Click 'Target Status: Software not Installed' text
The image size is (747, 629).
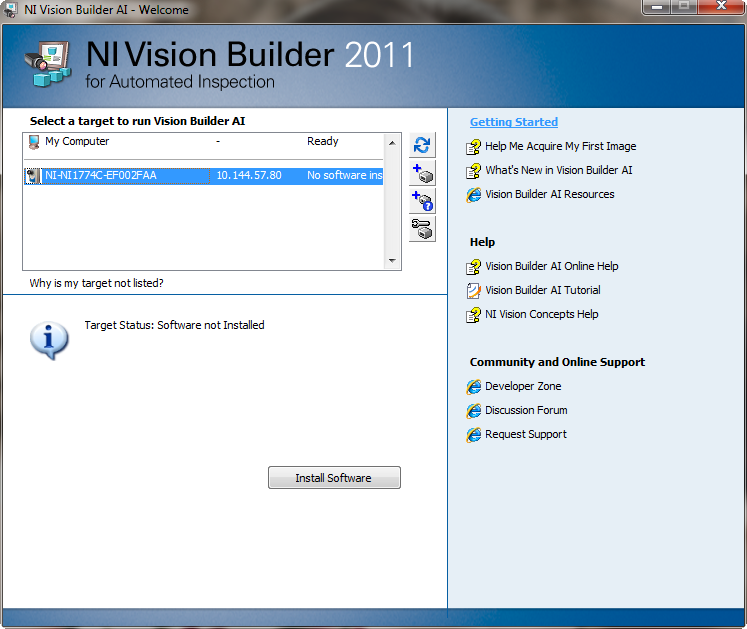[174, 325]
